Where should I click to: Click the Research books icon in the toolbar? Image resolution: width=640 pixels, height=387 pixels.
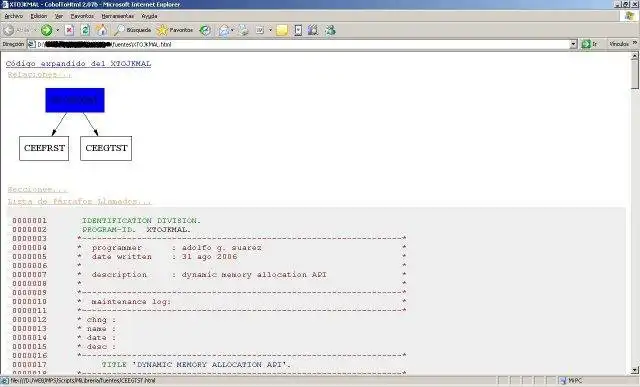[313, 30]
